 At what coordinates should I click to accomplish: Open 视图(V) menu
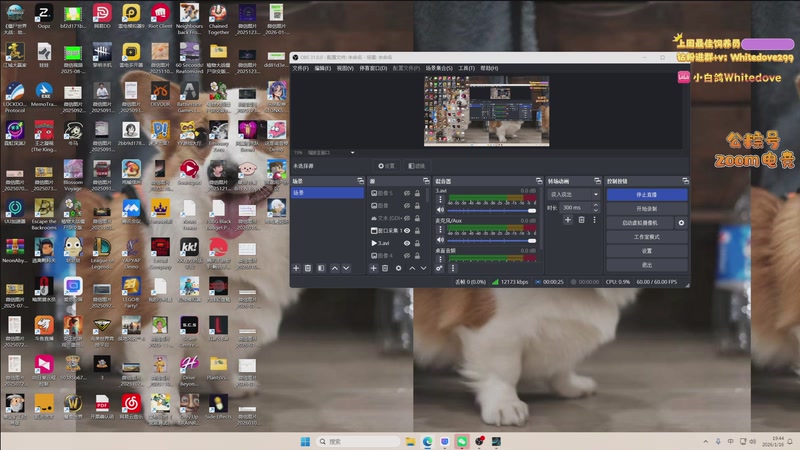point(345,68)
